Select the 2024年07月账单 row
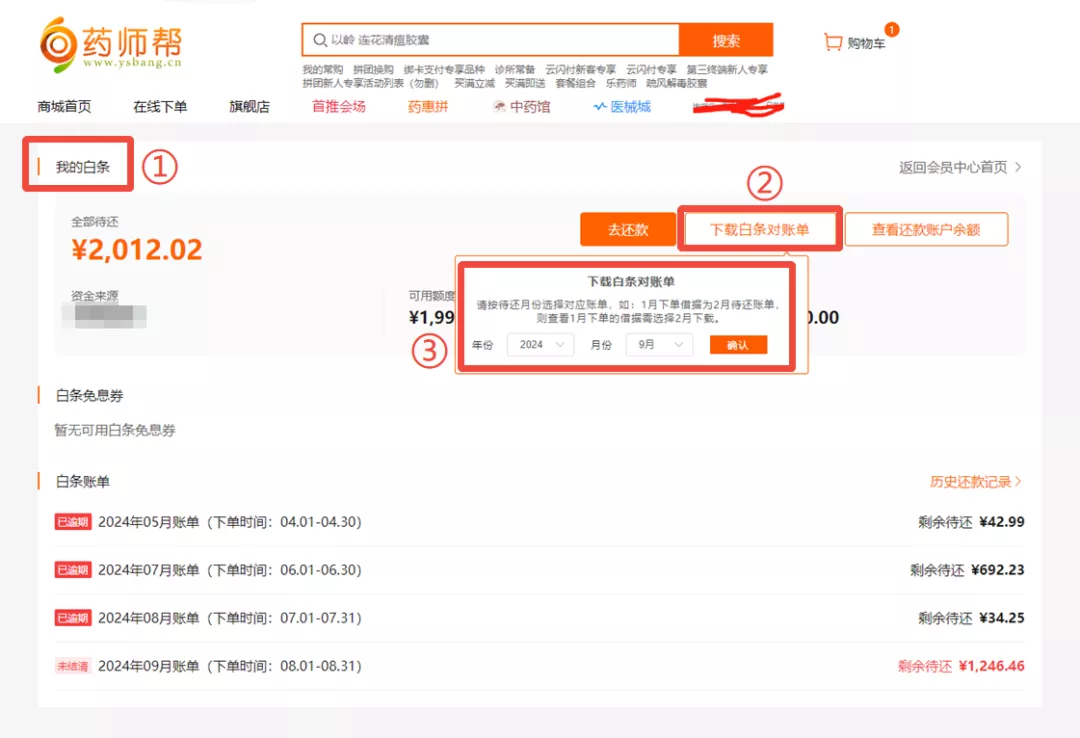This screenshot has width=1080, height=738. 539,570
